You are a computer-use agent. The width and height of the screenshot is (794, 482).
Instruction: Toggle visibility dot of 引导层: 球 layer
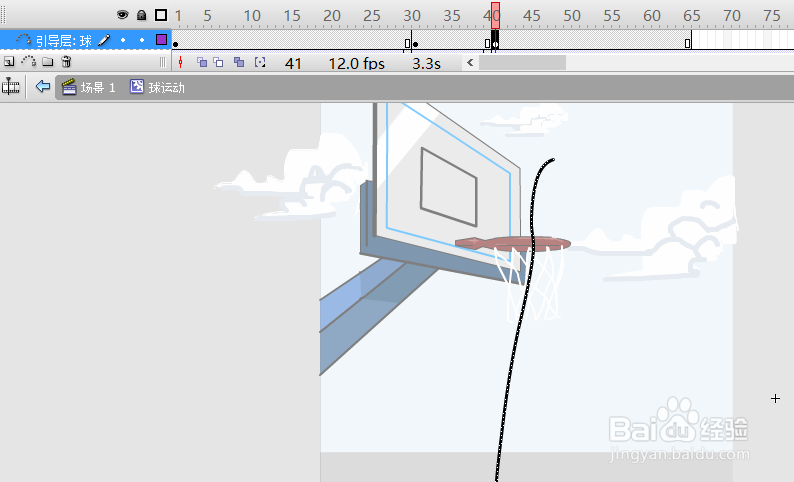(123, 40)
